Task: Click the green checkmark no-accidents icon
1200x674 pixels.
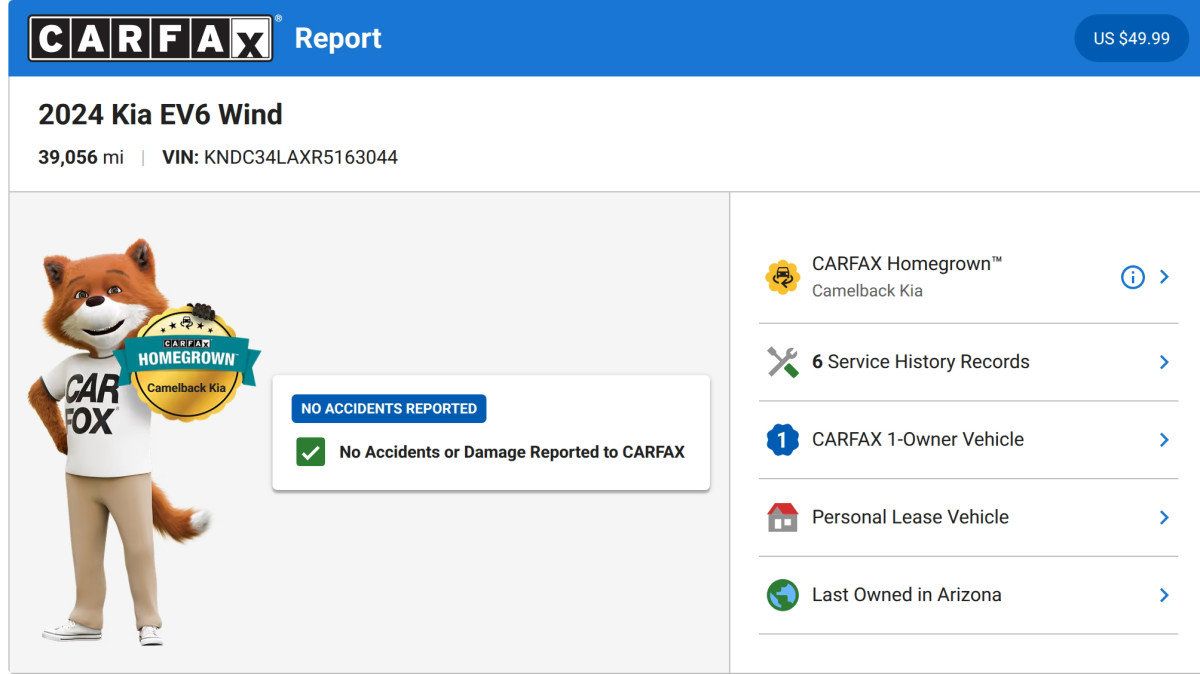Action: [x=311, y=452]
